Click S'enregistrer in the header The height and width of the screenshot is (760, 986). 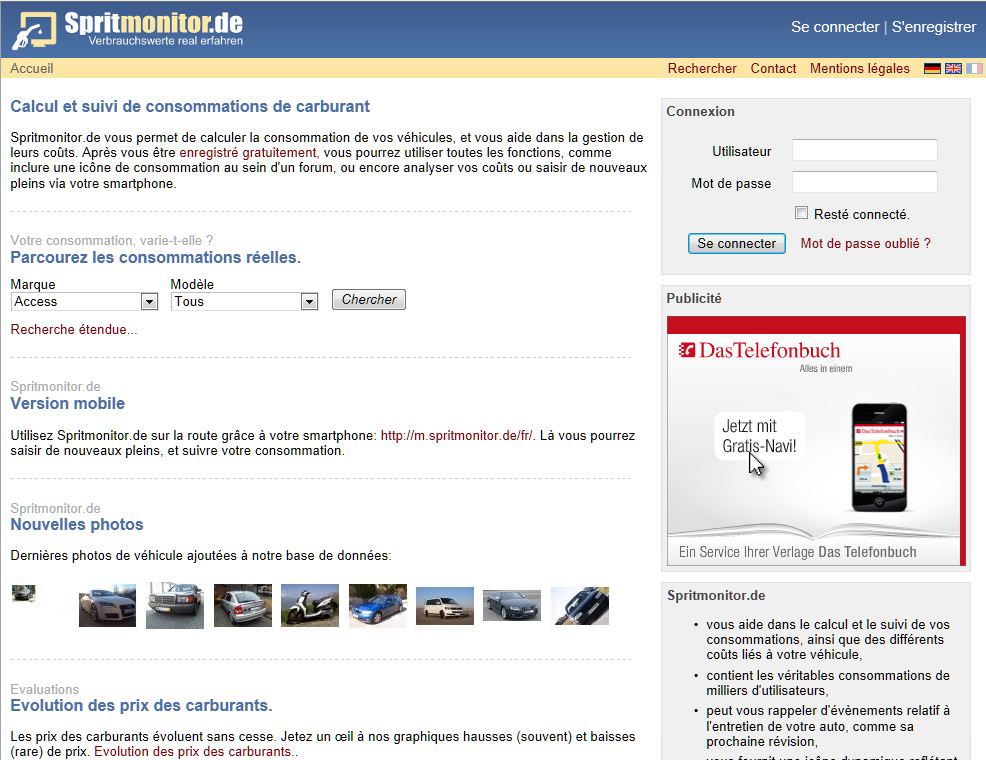point(934,27)
